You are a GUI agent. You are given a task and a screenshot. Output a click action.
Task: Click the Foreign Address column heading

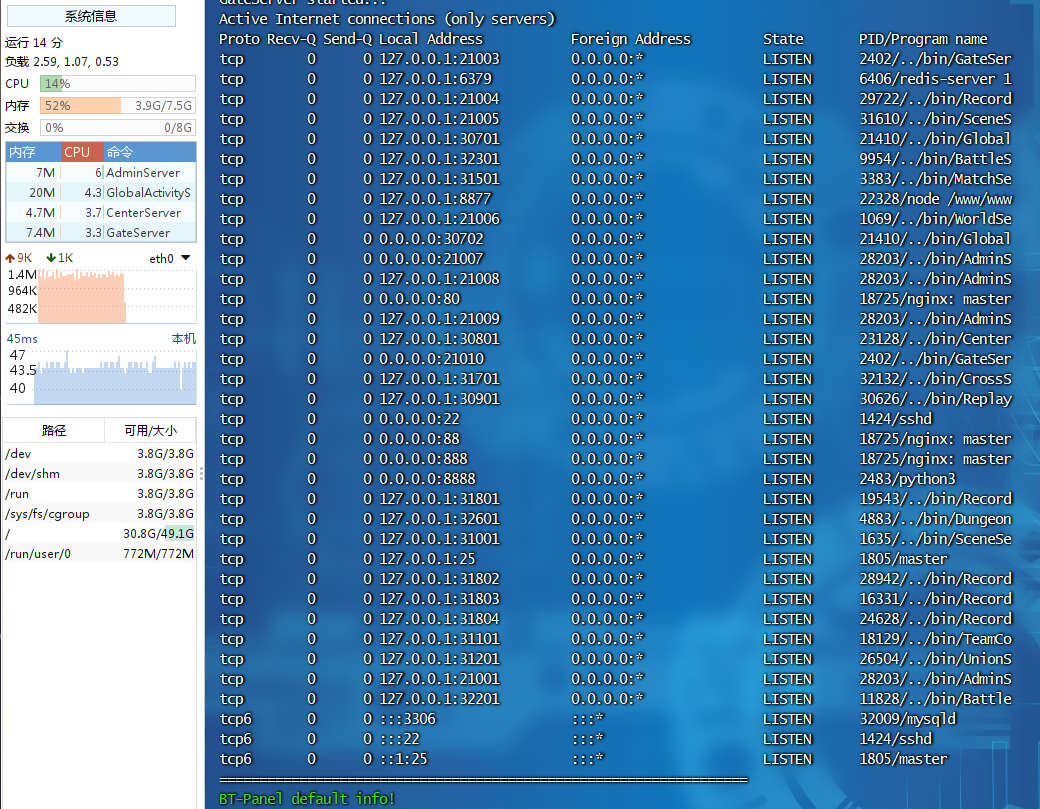pyautogui.click(x=631, y=38)
